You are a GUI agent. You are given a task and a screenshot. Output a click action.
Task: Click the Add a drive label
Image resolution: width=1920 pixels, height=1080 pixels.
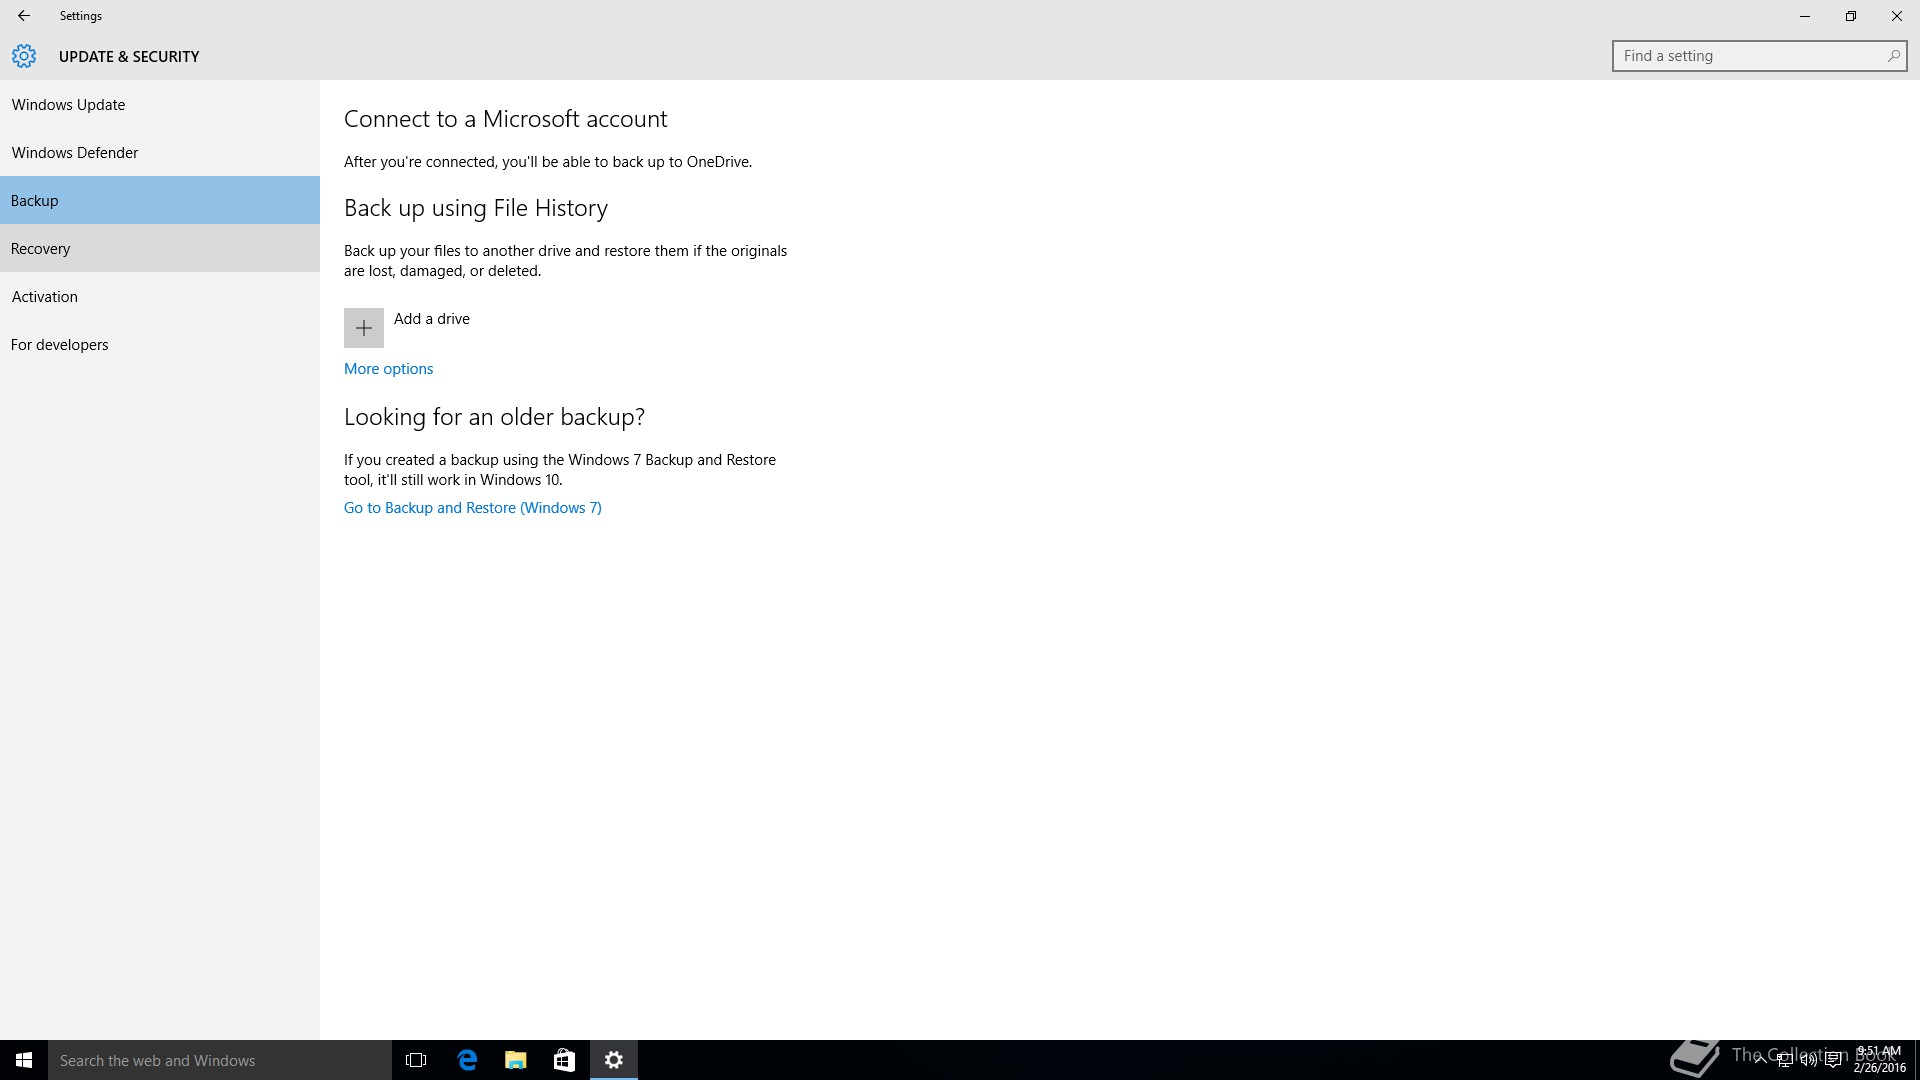pos(432,318)
